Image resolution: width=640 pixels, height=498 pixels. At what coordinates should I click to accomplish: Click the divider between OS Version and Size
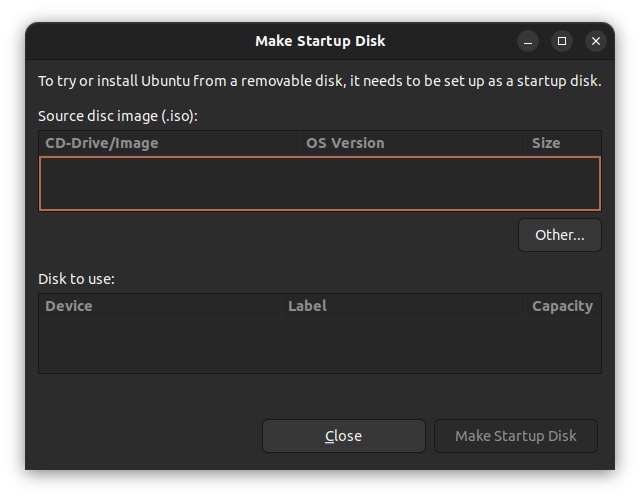pos(526,143)
